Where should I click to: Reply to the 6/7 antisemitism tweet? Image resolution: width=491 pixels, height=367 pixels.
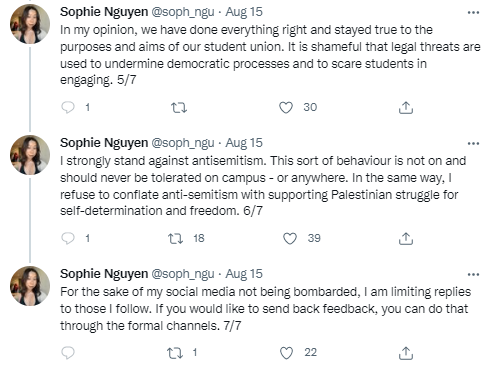click(x=68, y=238)
